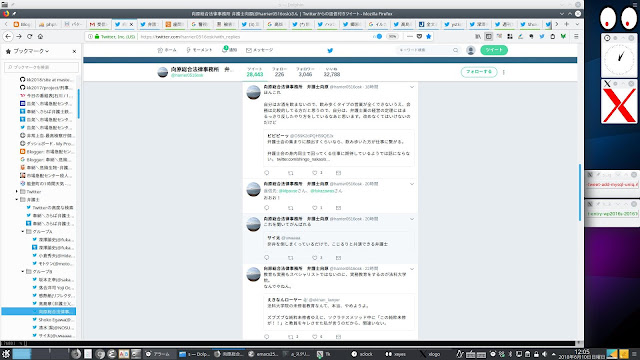
Task: Collapse the グループA bookmark folder
Action: (x=23, y=231)
